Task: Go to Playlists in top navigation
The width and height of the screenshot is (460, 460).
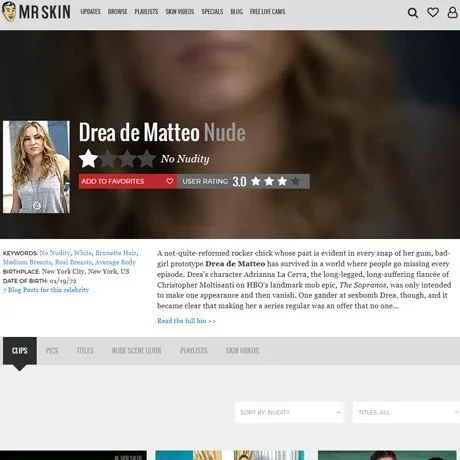Action: coord(146,12)
